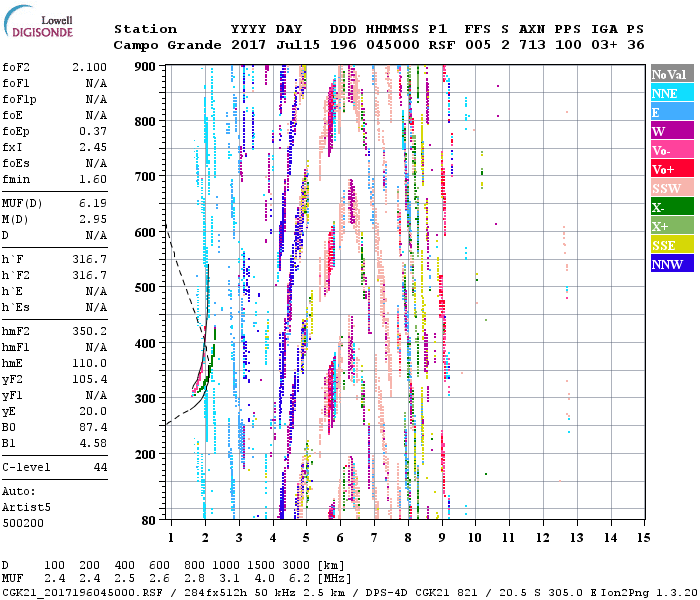
Task: Click the Campo Grande station name
Action: (x=164, y=45)
